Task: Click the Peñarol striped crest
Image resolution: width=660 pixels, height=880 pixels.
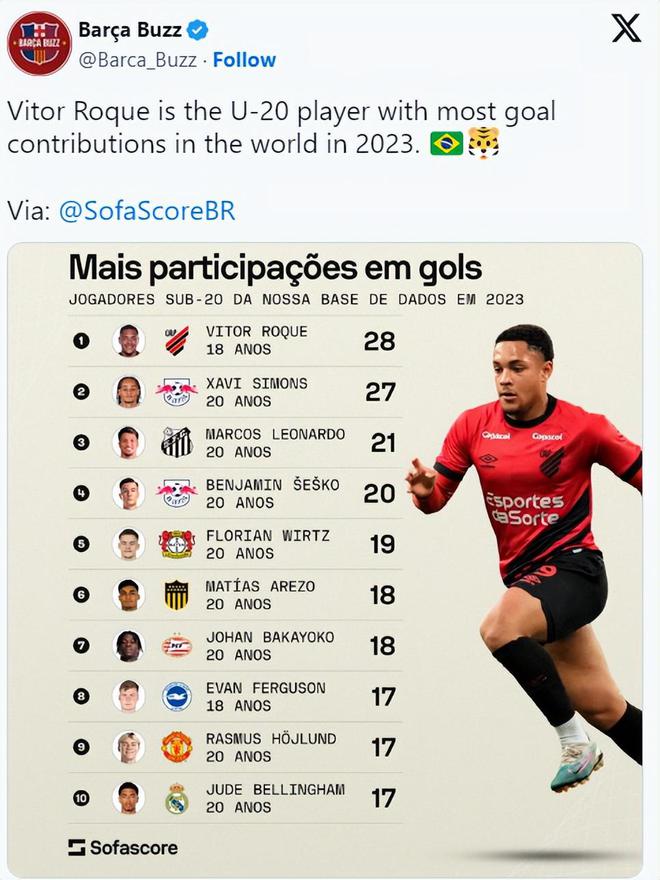Action: (x=177, y=595)
